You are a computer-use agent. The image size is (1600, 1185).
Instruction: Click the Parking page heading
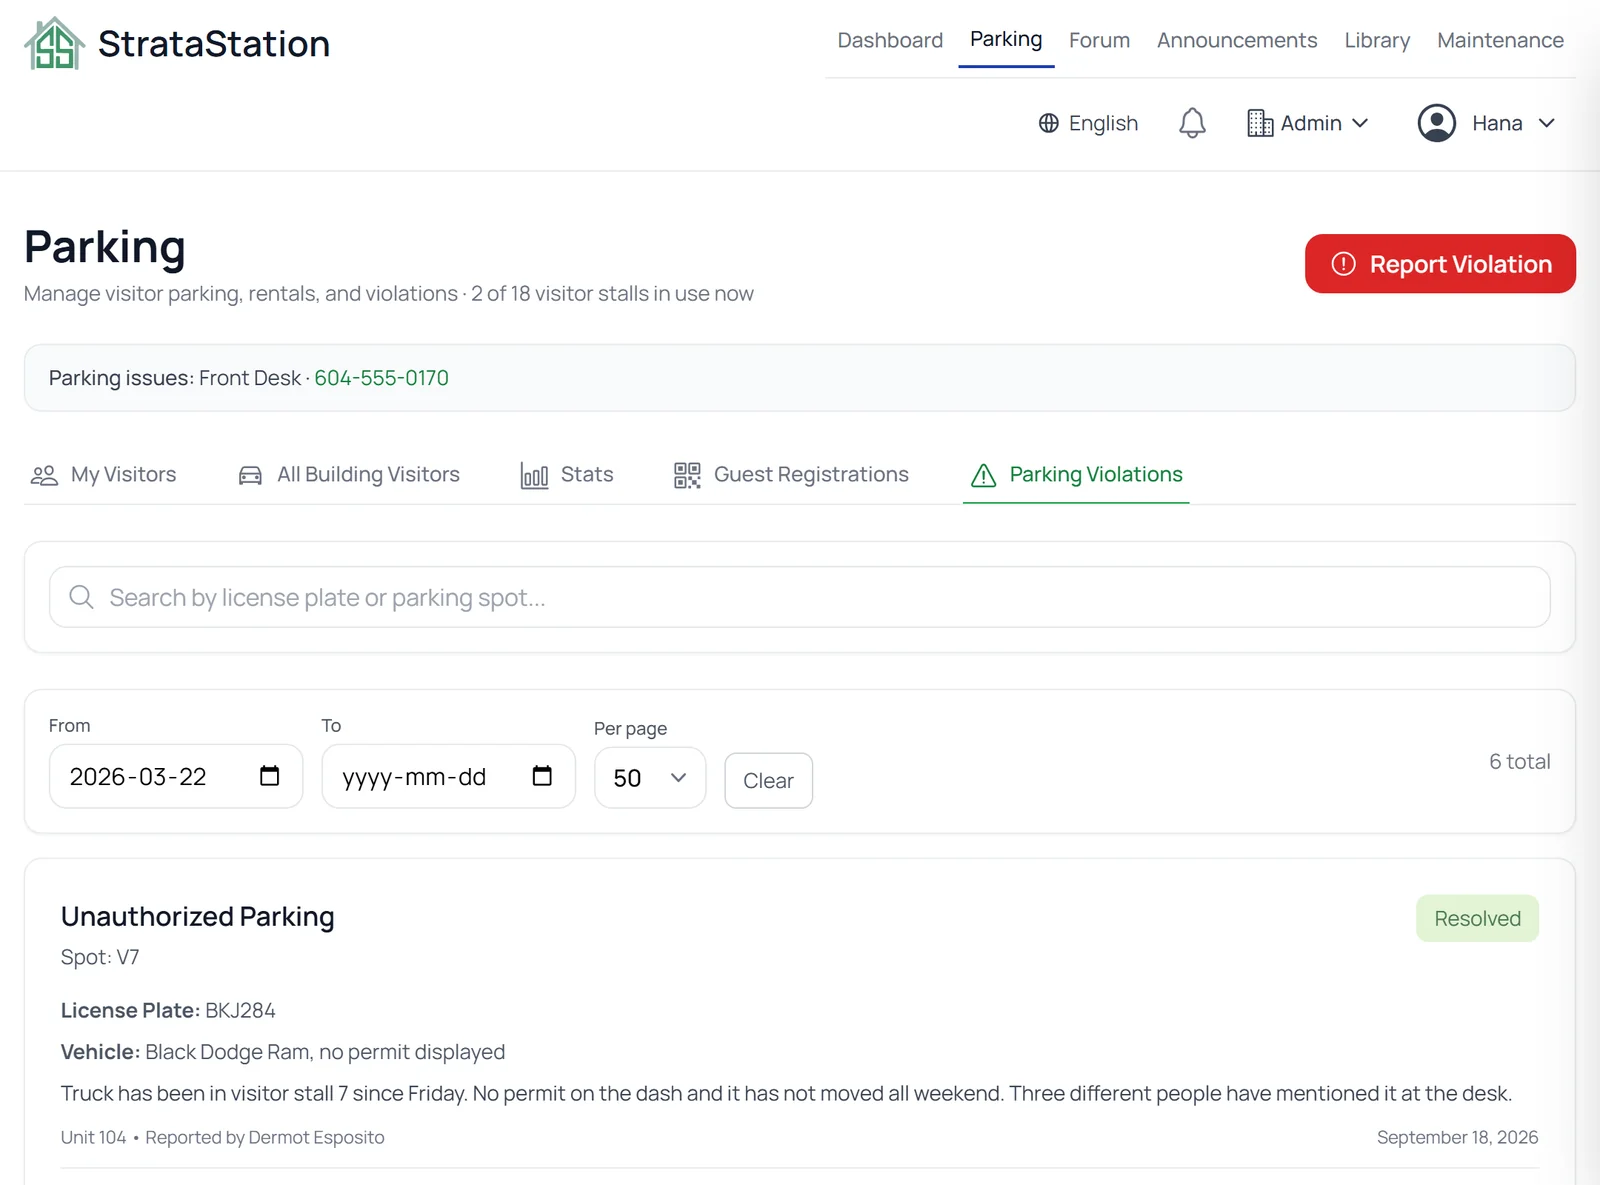(105, 247)
